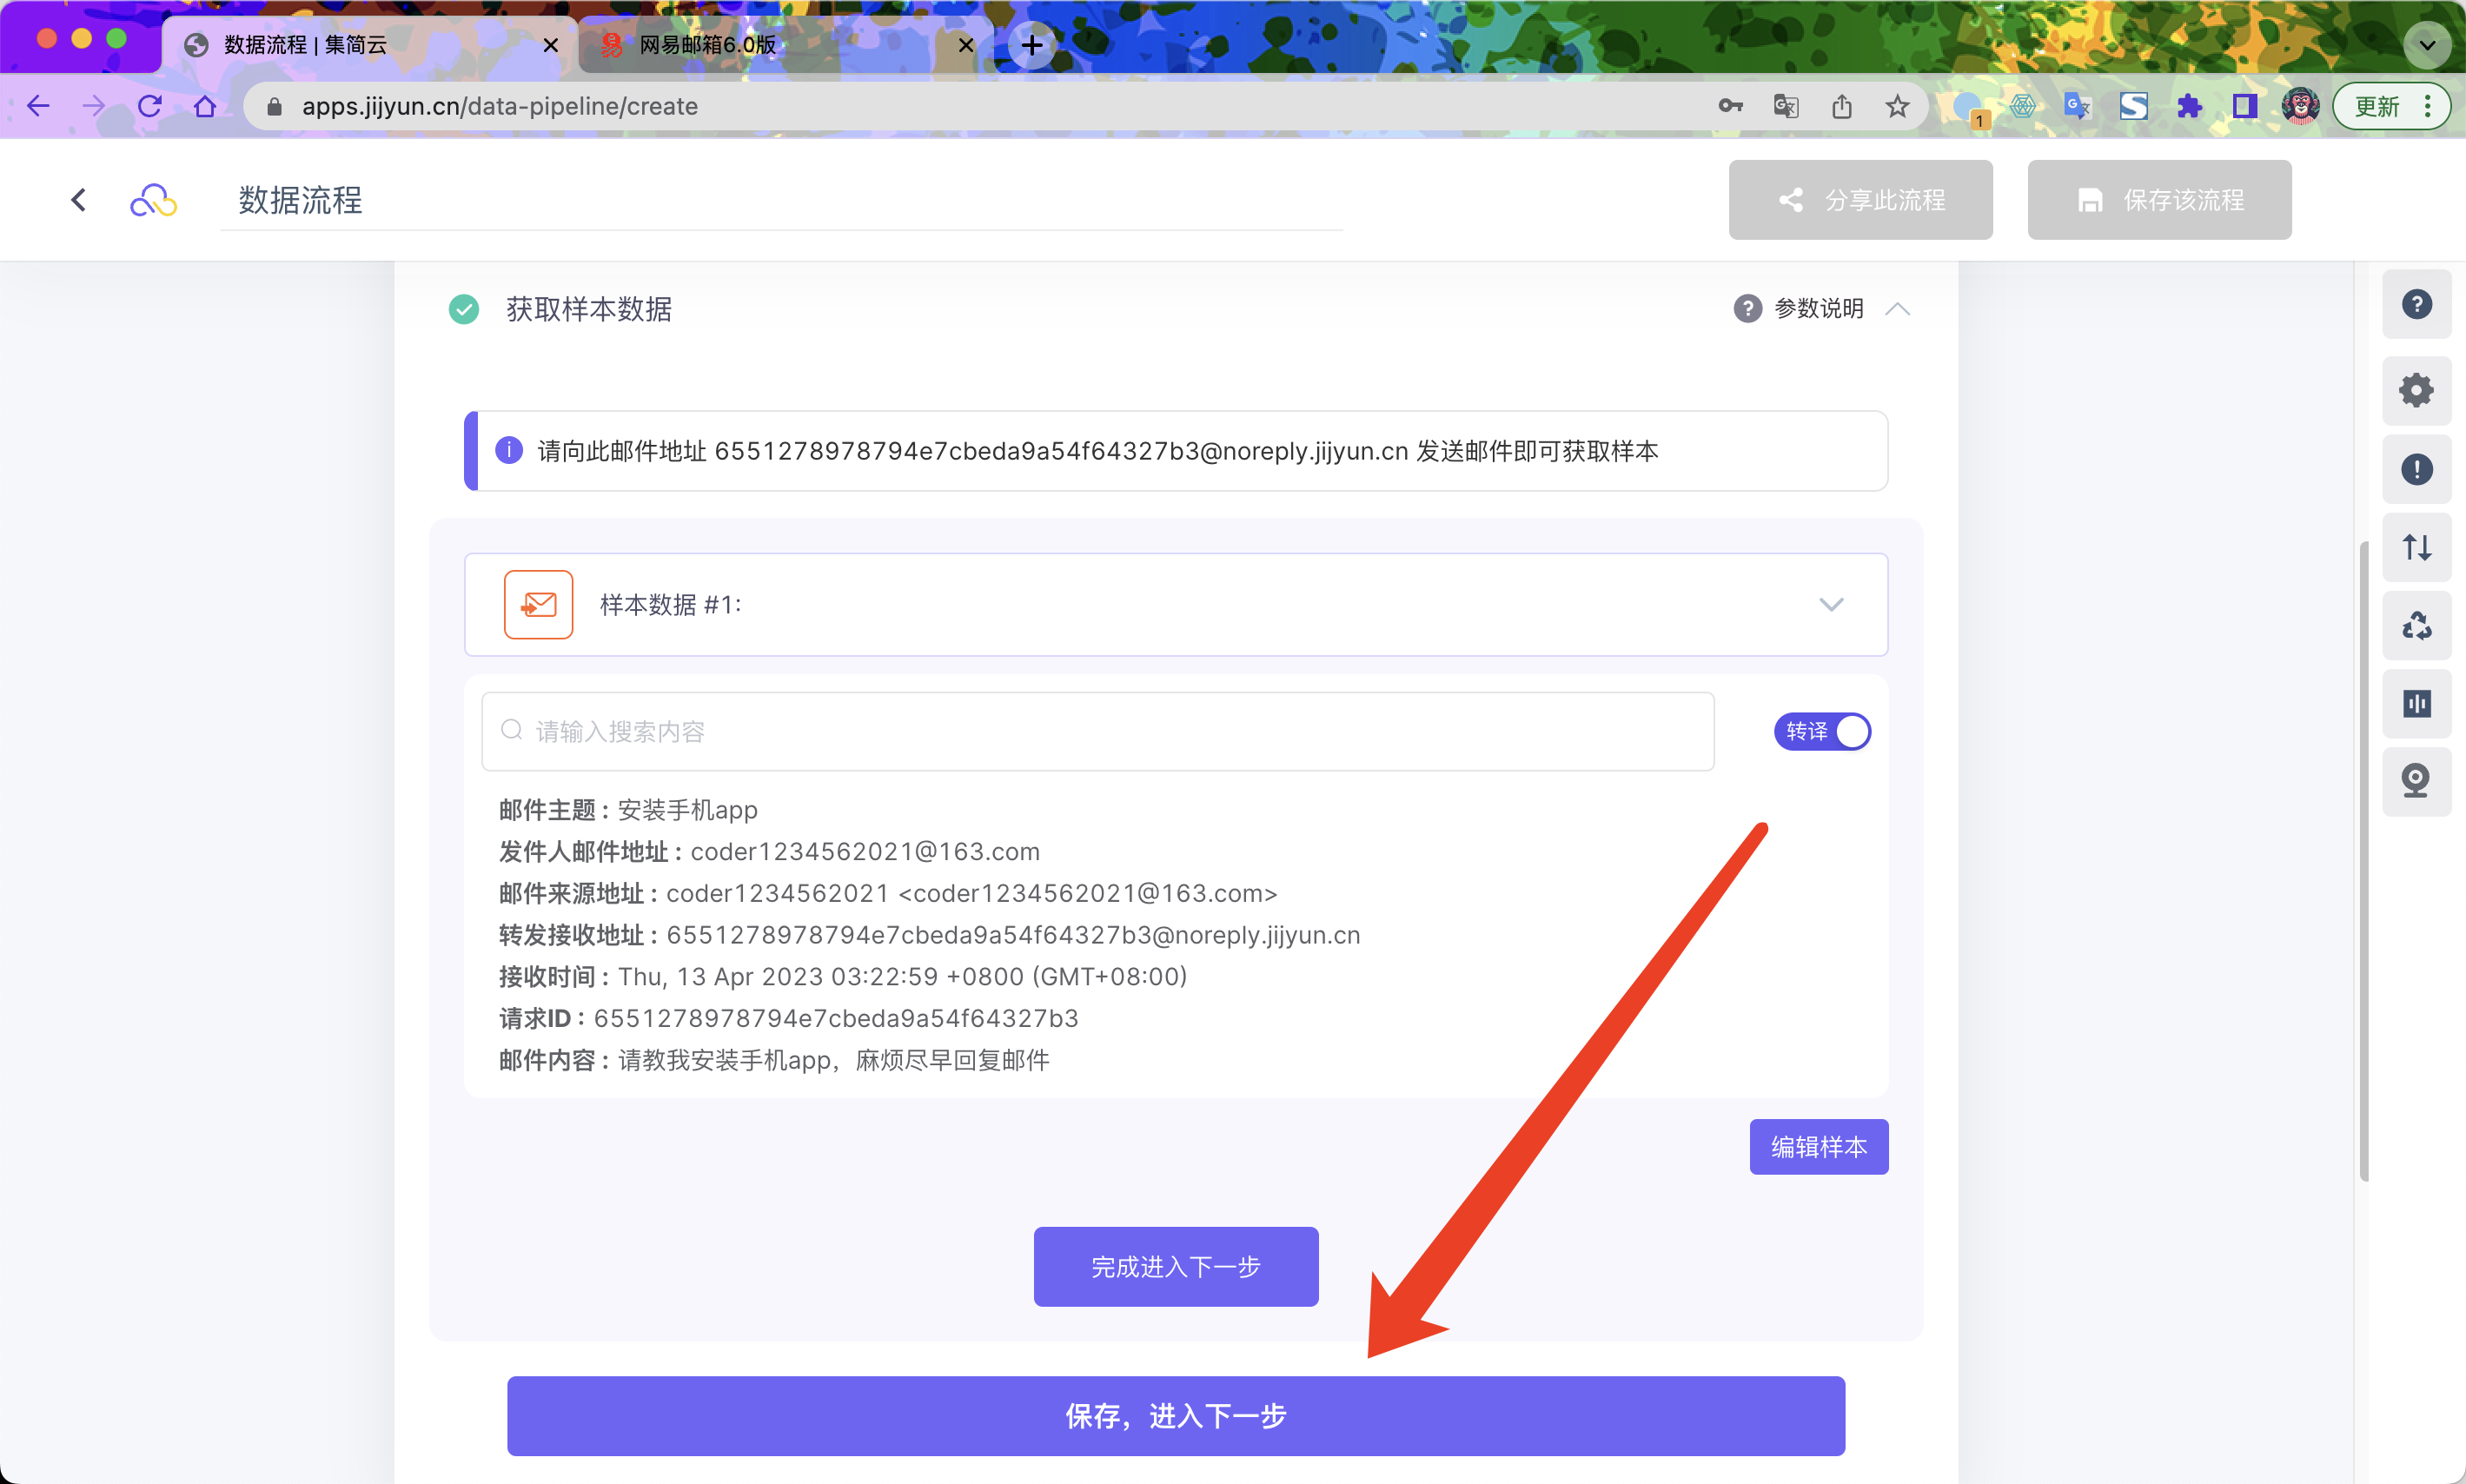This screenshot has width=2466, height=1484.
Task: Click the 完成进入下一步 button
Action: (x=1175, y=1266)
